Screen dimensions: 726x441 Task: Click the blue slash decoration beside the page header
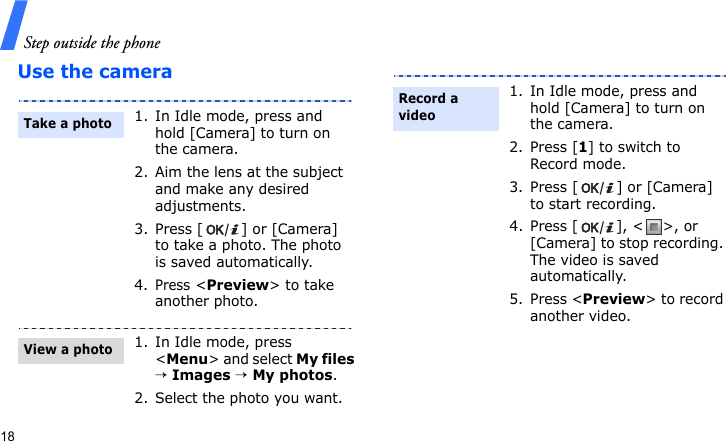12,27
